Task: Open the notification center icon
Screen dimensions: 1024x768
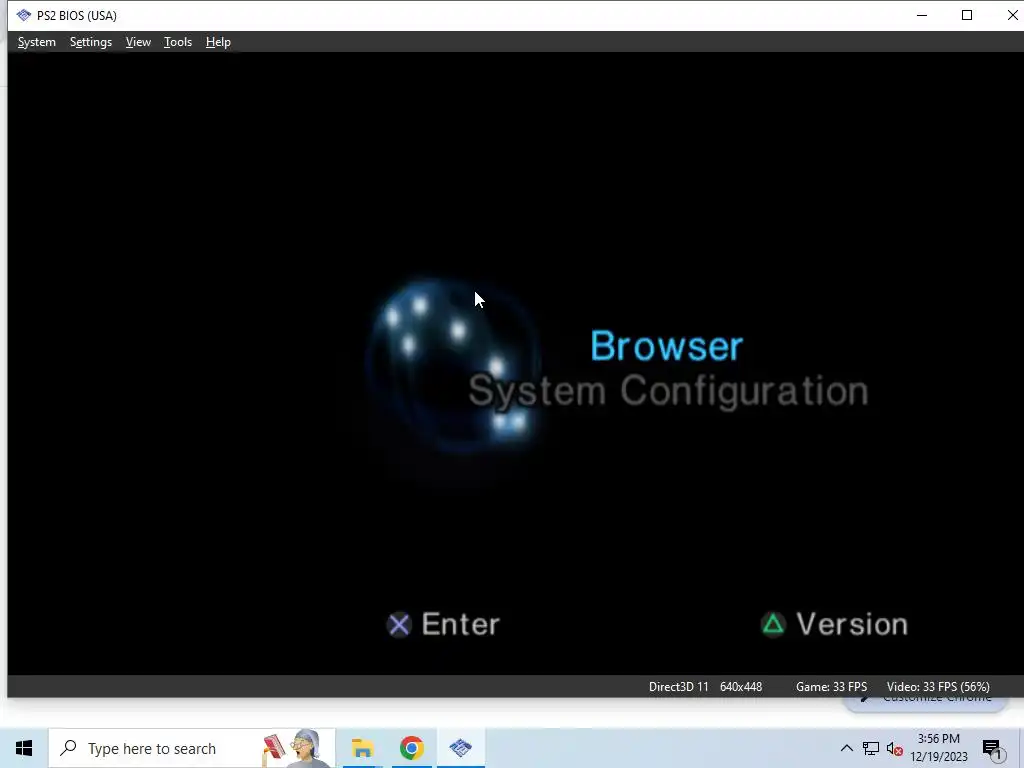Action: tap(992, 749)
